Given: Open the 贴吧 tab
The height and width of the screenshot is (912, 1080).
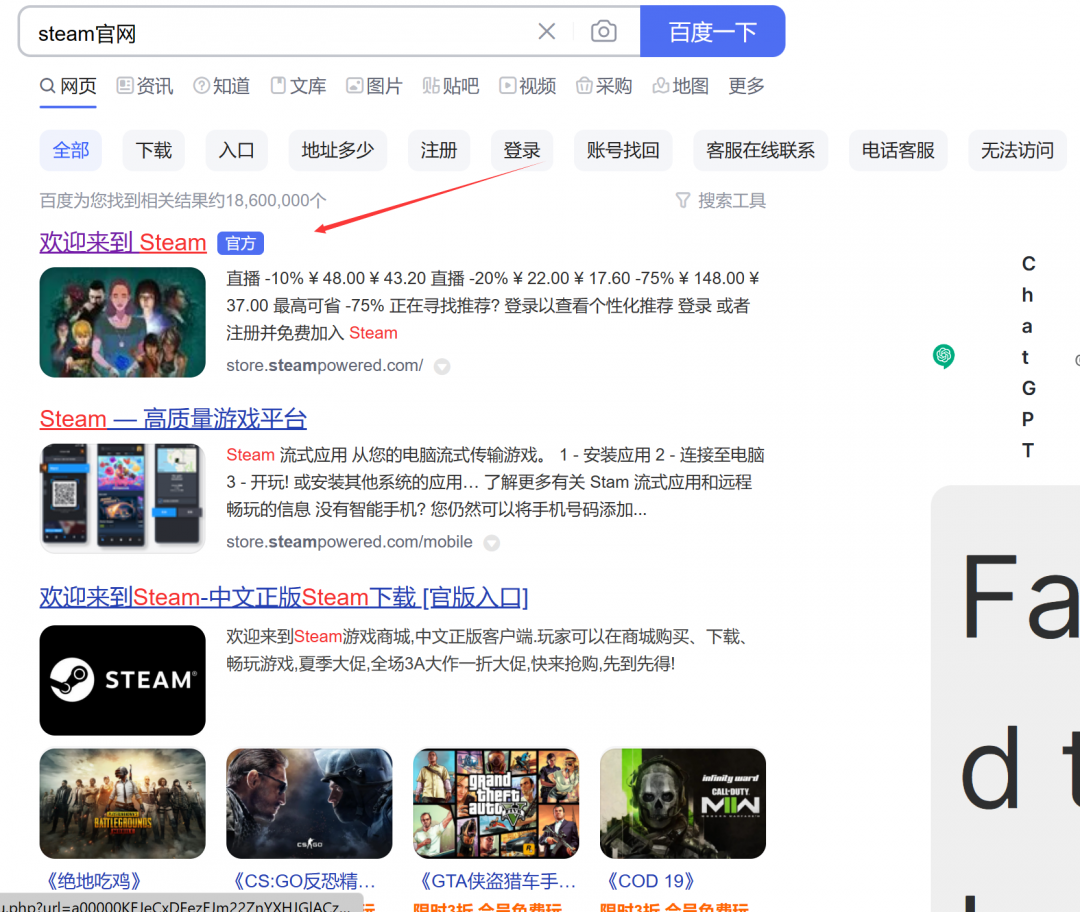Looking at the screenshot, I should click(451, 86).
